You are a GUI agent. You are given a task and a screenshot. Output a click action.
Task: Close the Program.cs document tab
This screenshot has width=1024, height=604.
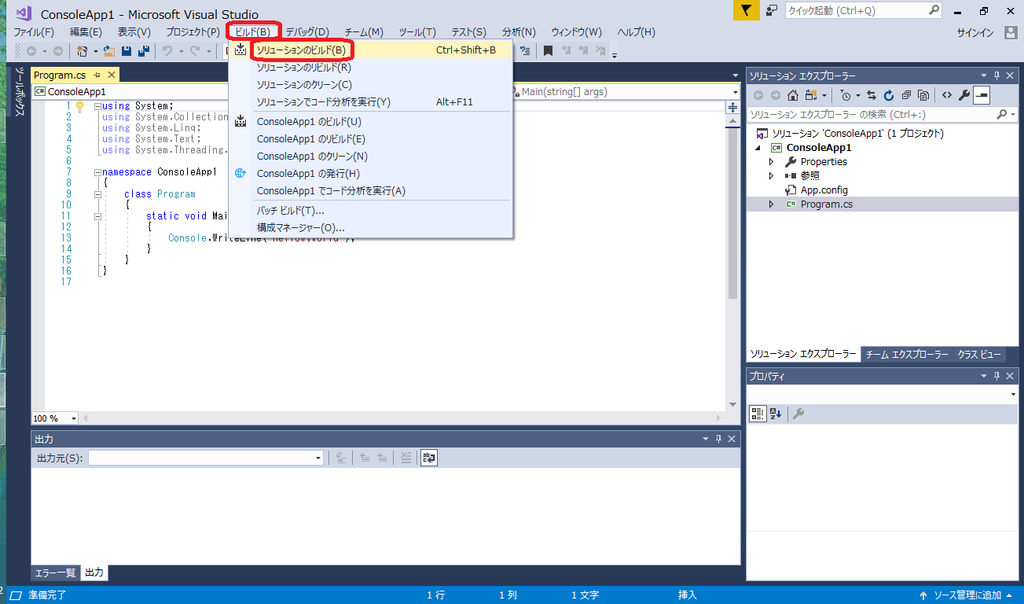[112, 75]
